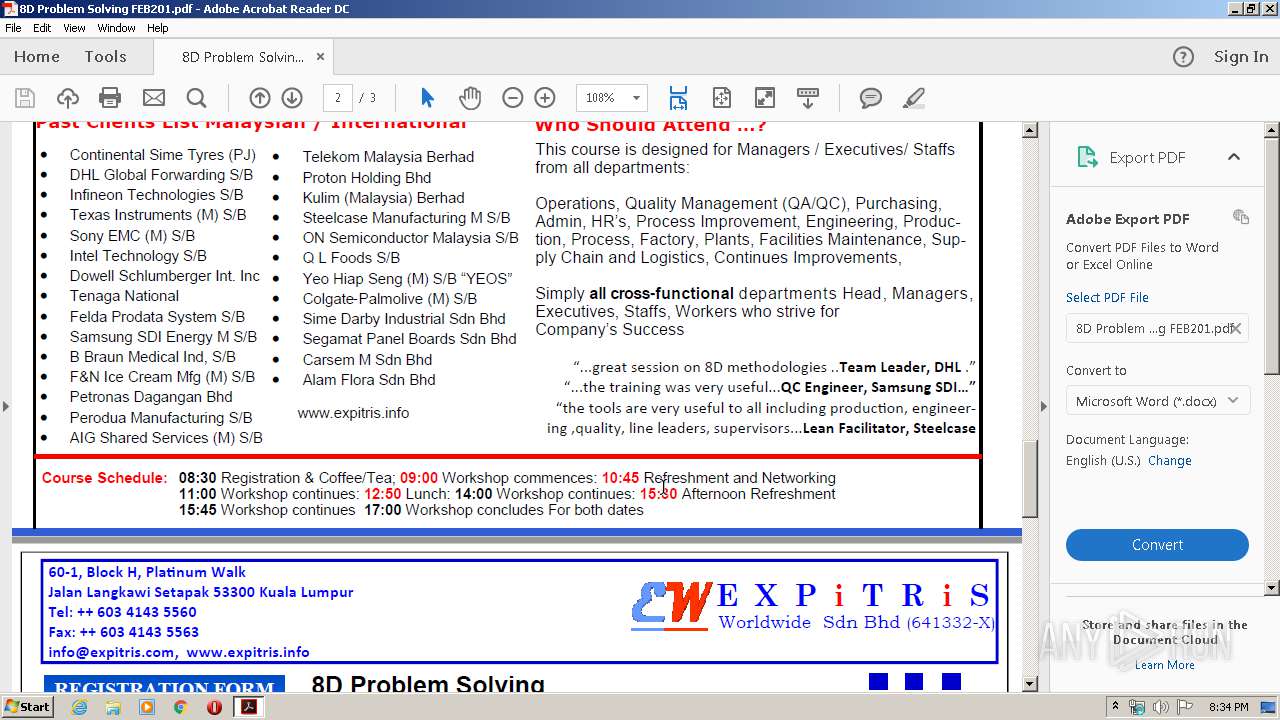1280x720 pixels.
Task: Click the Windows Start button
Action: [27, 707]
